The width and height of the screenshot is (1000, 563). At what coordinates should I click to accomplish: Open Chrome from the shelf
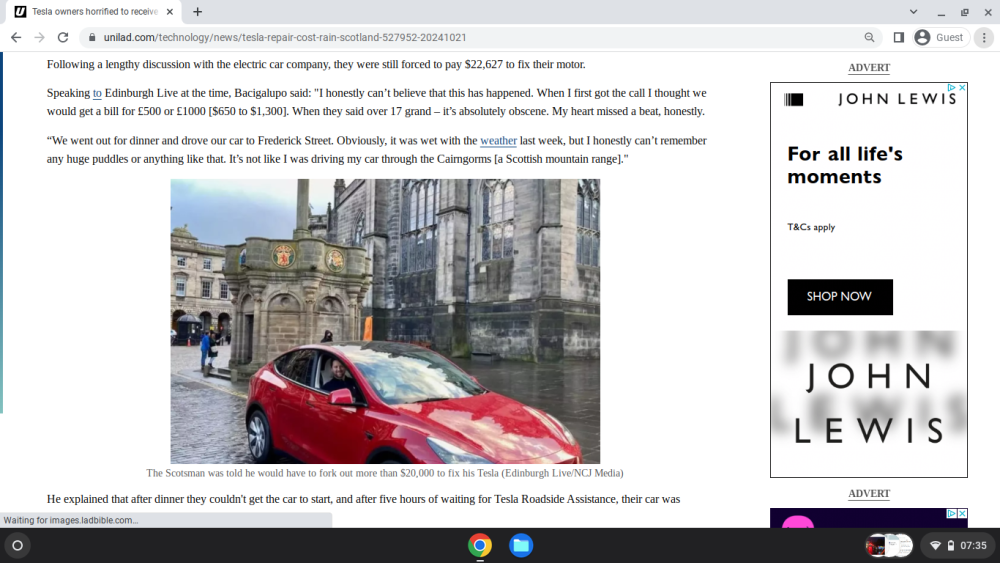[480, 546]
